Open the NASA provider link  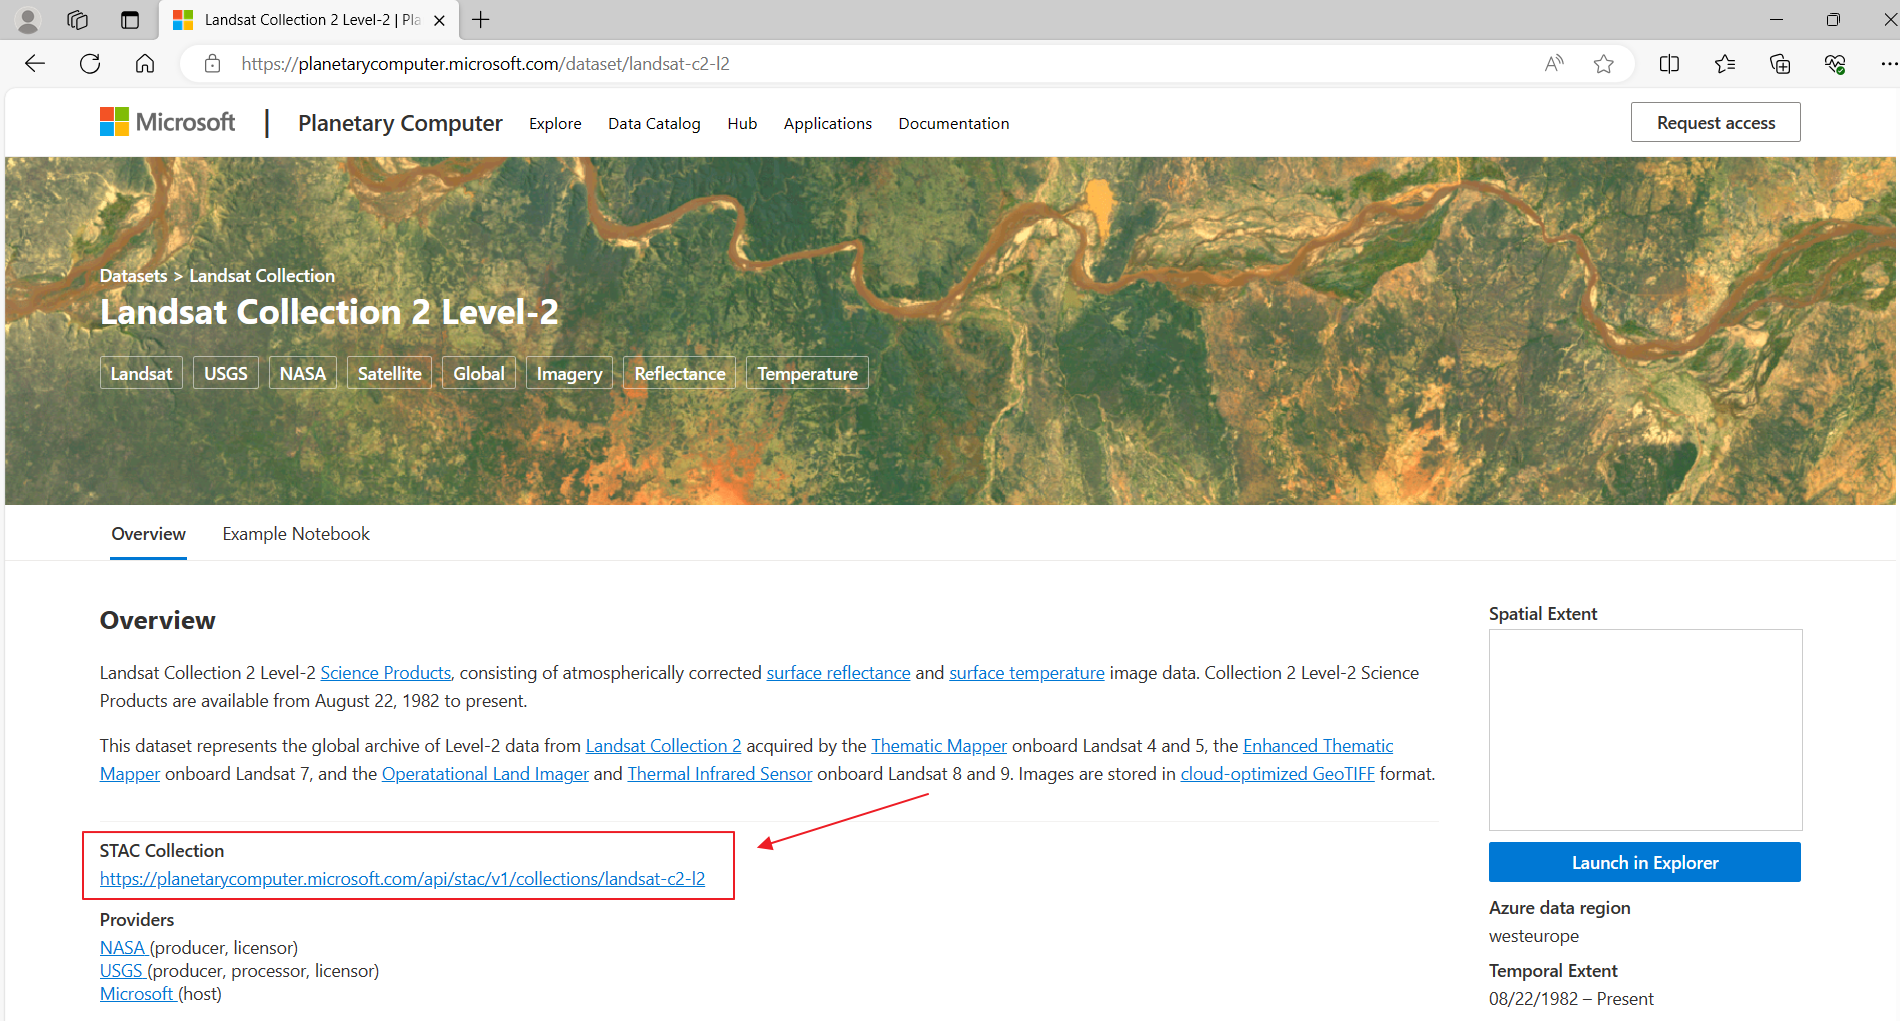pyautogui.click(x=124, y=948)
